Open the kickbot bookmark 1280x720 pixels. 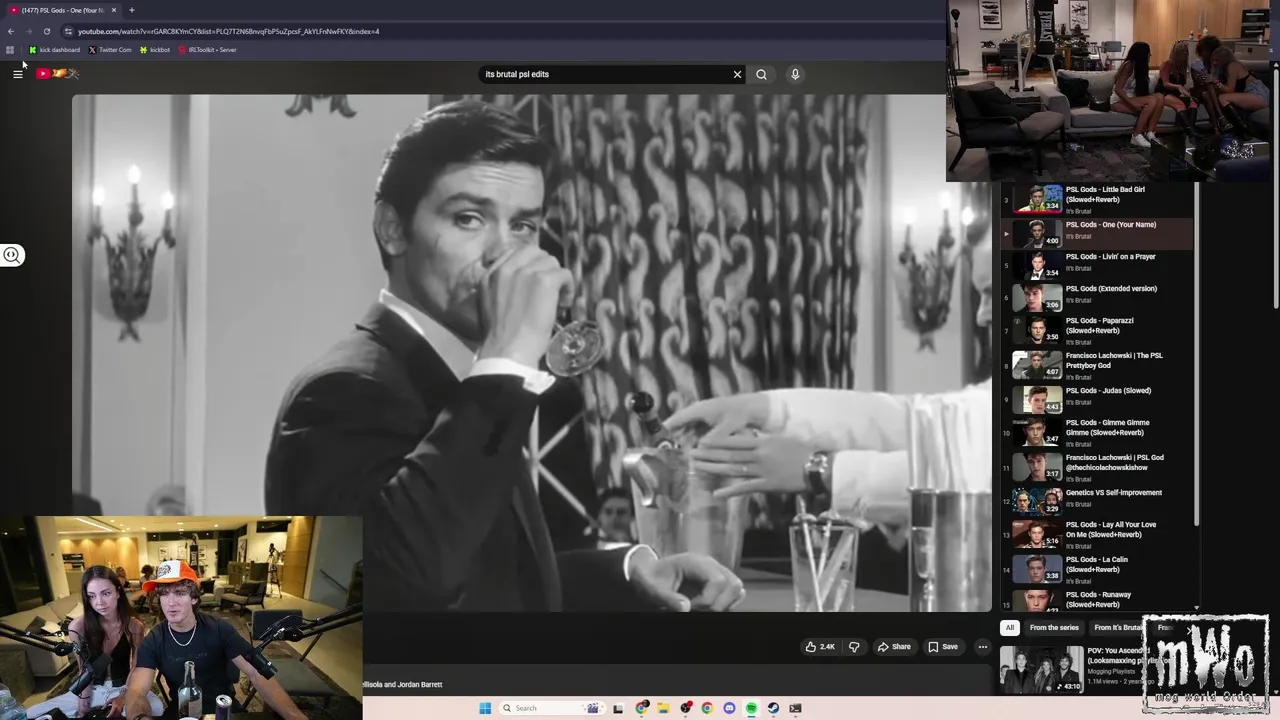point(155,50)
